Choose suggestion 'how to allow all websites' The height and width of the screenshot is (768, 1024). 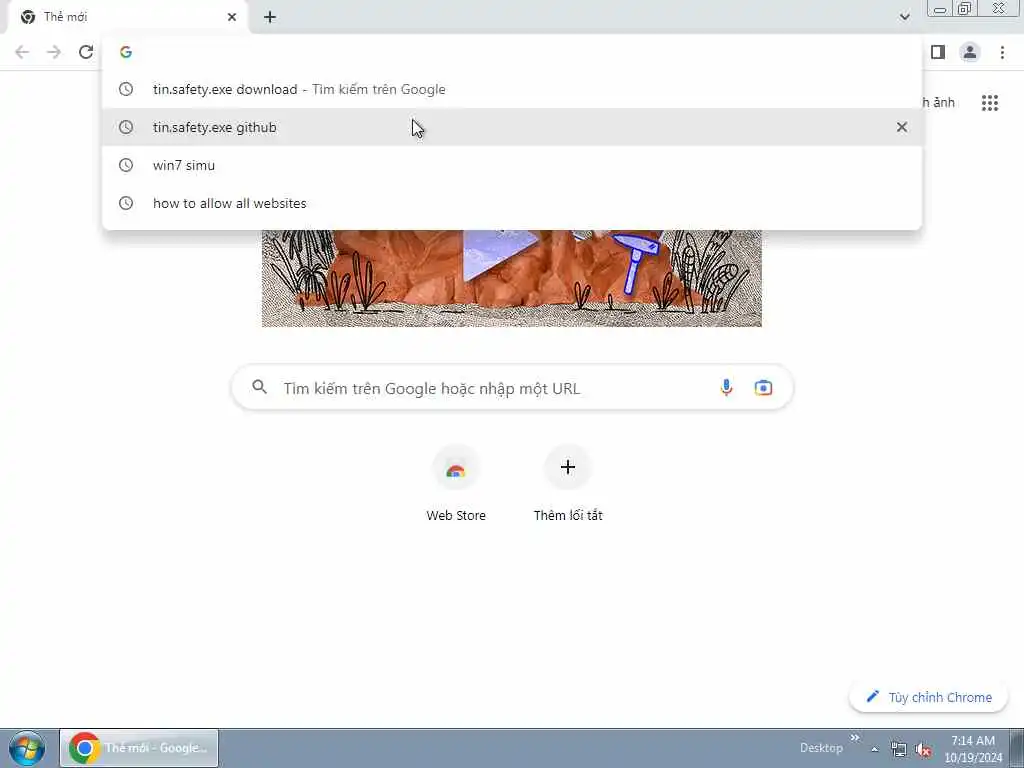coord(512,203)
